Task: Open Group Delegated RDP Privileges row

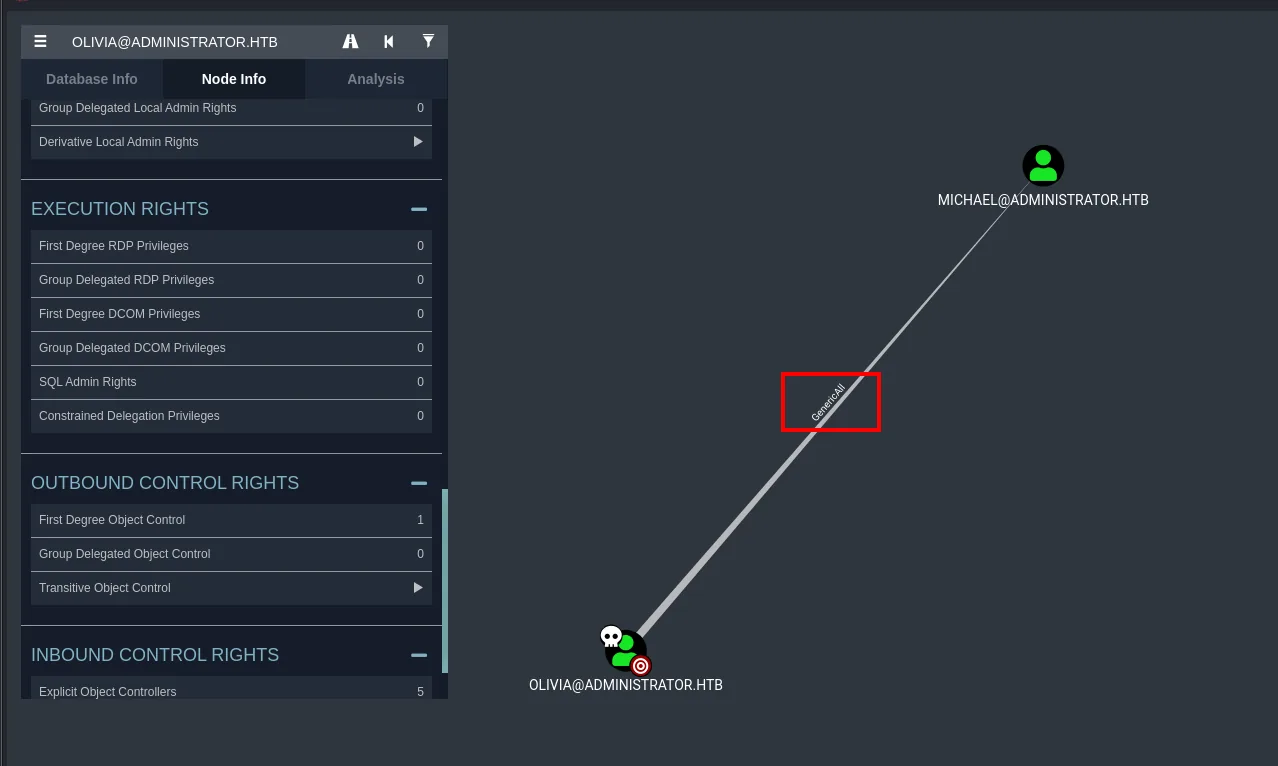Action: [231, 280]
